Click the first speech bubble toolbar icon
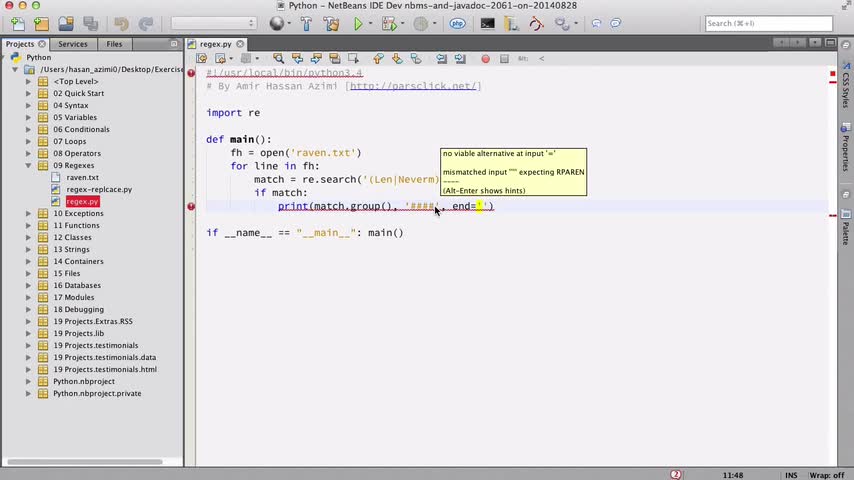 click(x=597, y=23)
